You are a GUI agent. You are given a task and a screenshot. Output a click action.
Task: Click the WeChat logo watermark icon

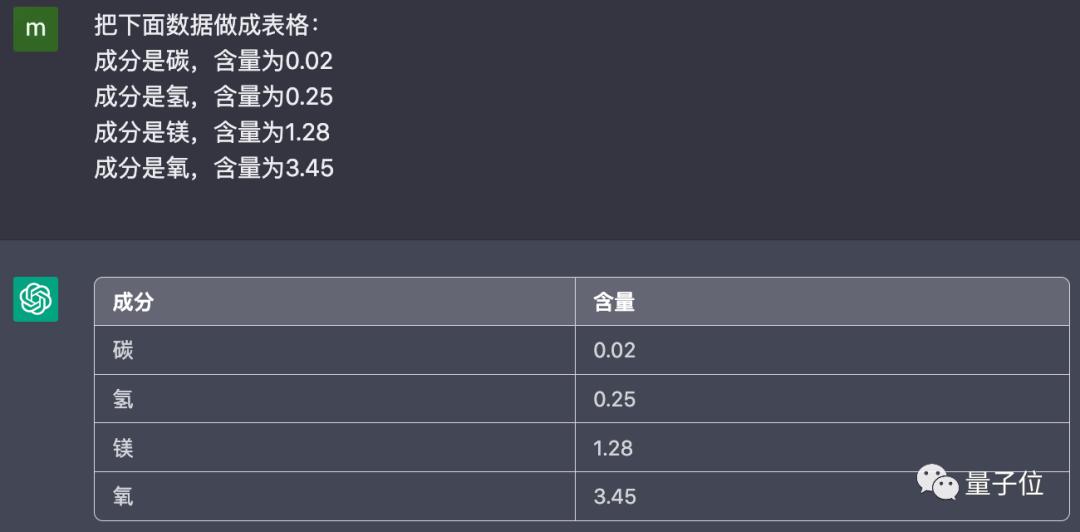tap(937, 483)
